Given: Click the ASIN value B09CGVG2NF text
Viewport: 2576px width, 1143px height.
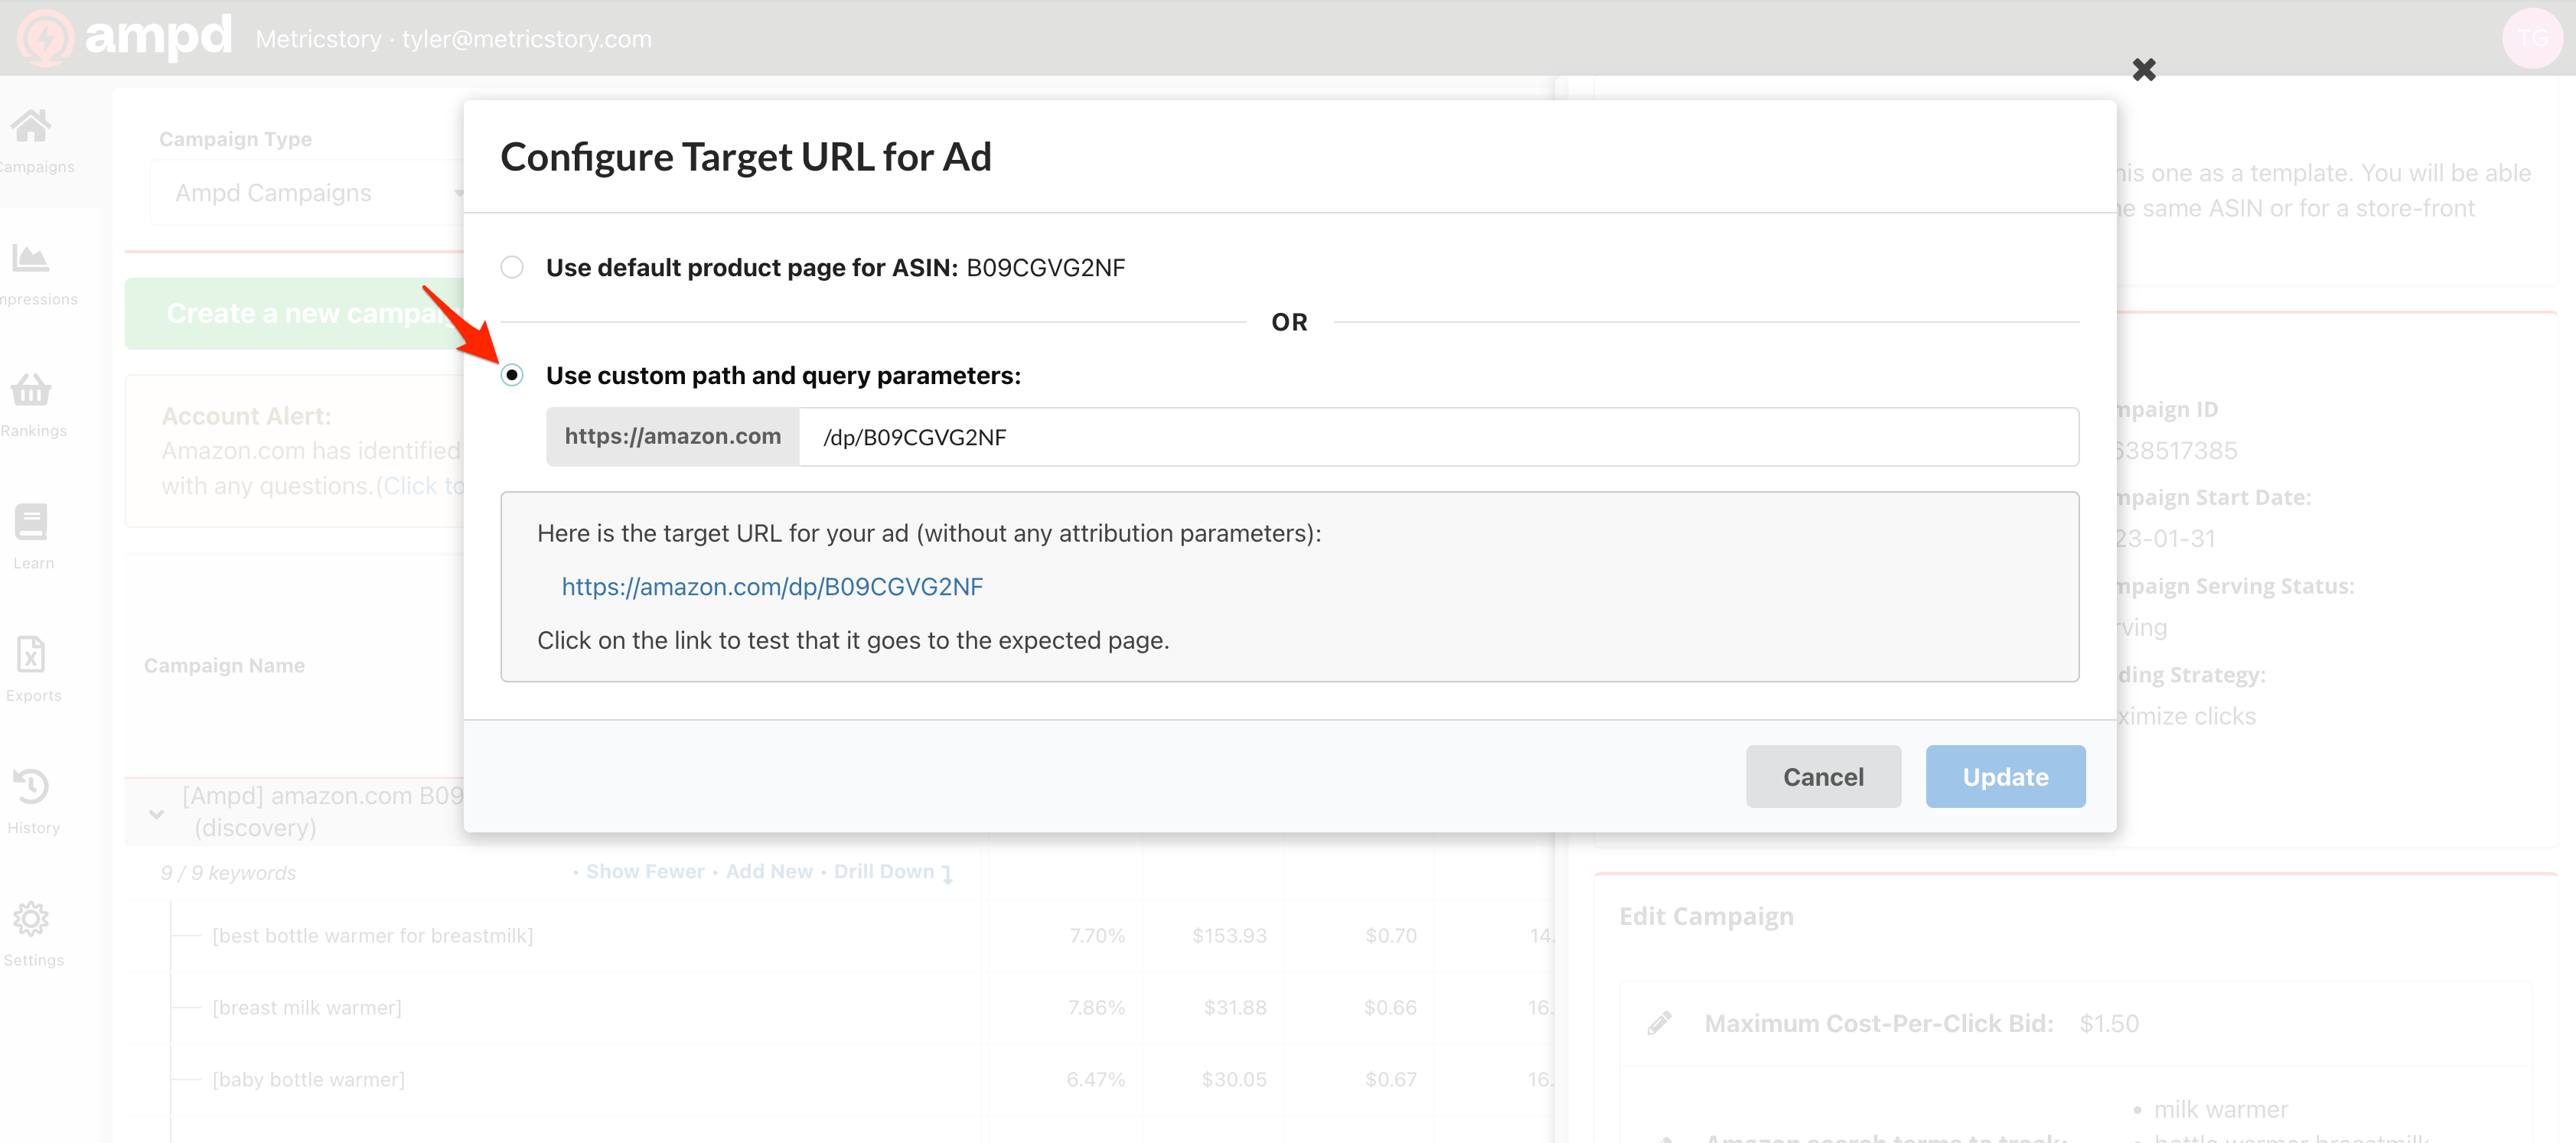Looking at the screenshot, I should tap(1045, 267).
